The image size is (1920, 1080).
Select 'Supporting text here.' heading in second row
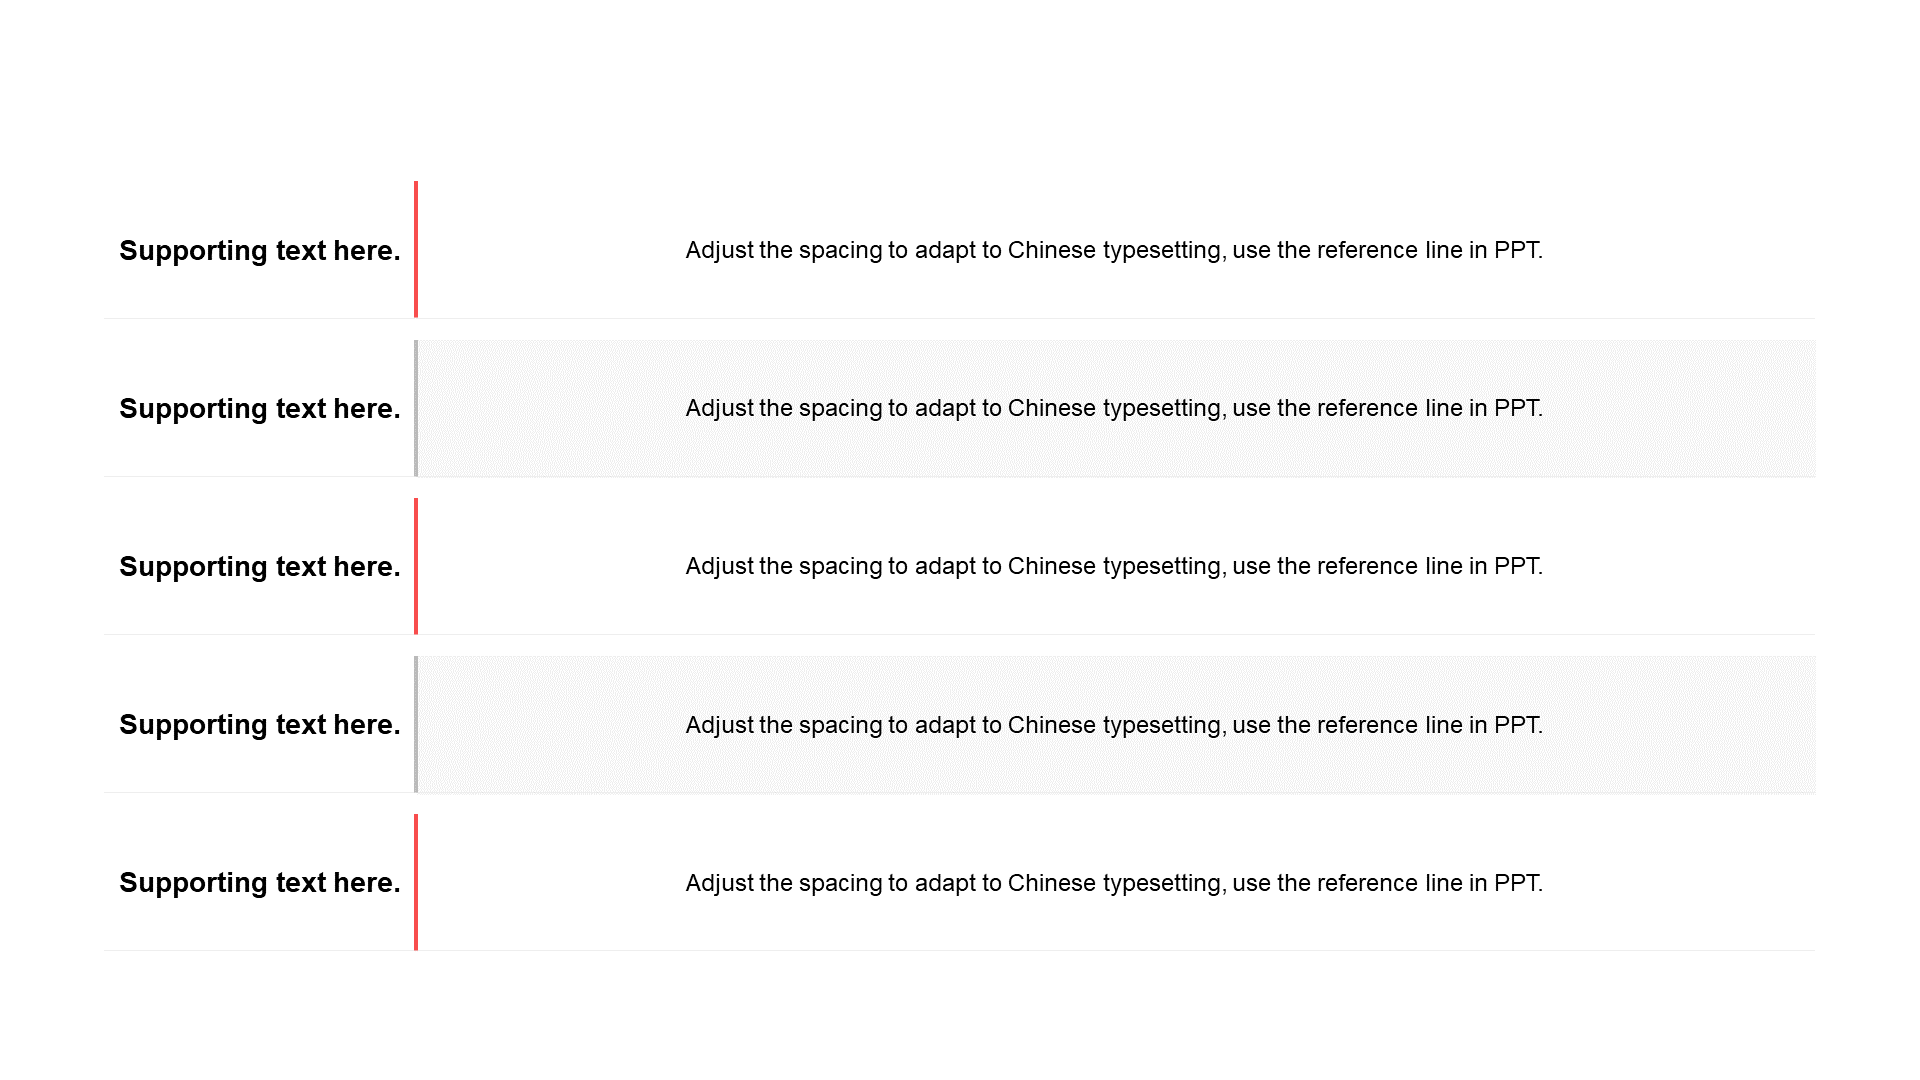point(260,408)
